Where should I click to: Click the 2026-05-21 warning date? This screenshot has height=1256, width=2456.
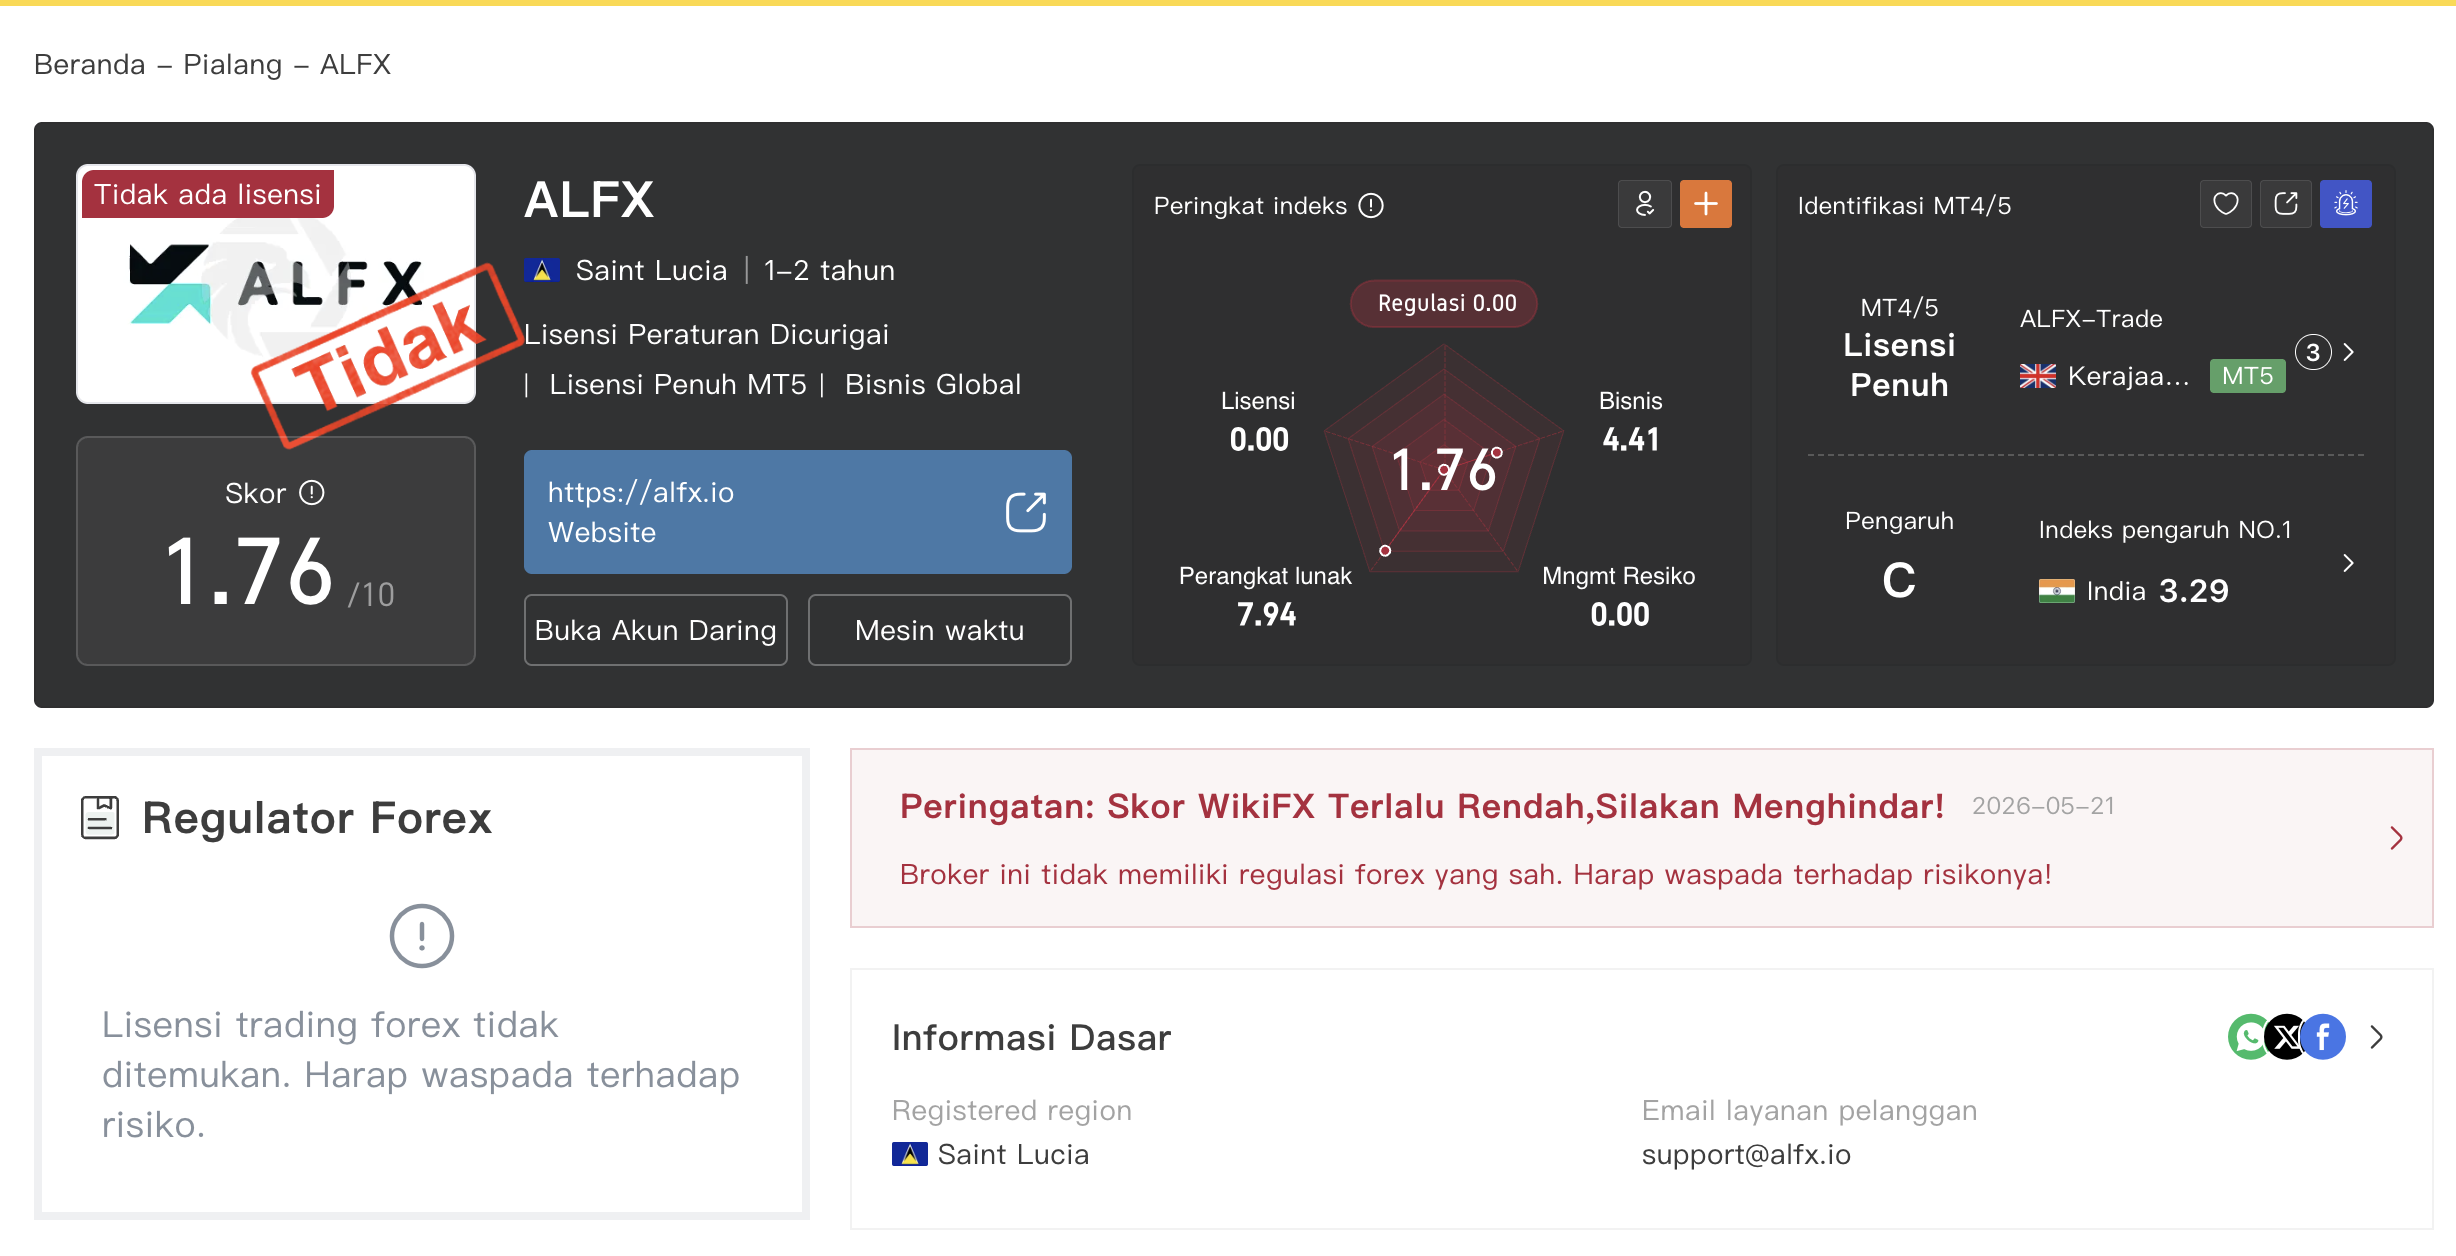[2043, 806]
